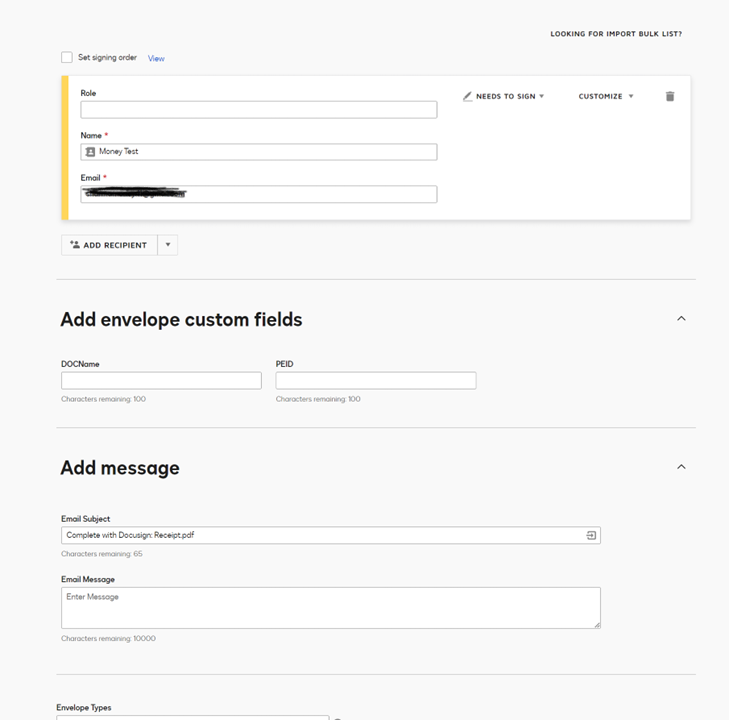Click the address book icon in Name field
729x720 pixels.
click(x=90, y=152)
